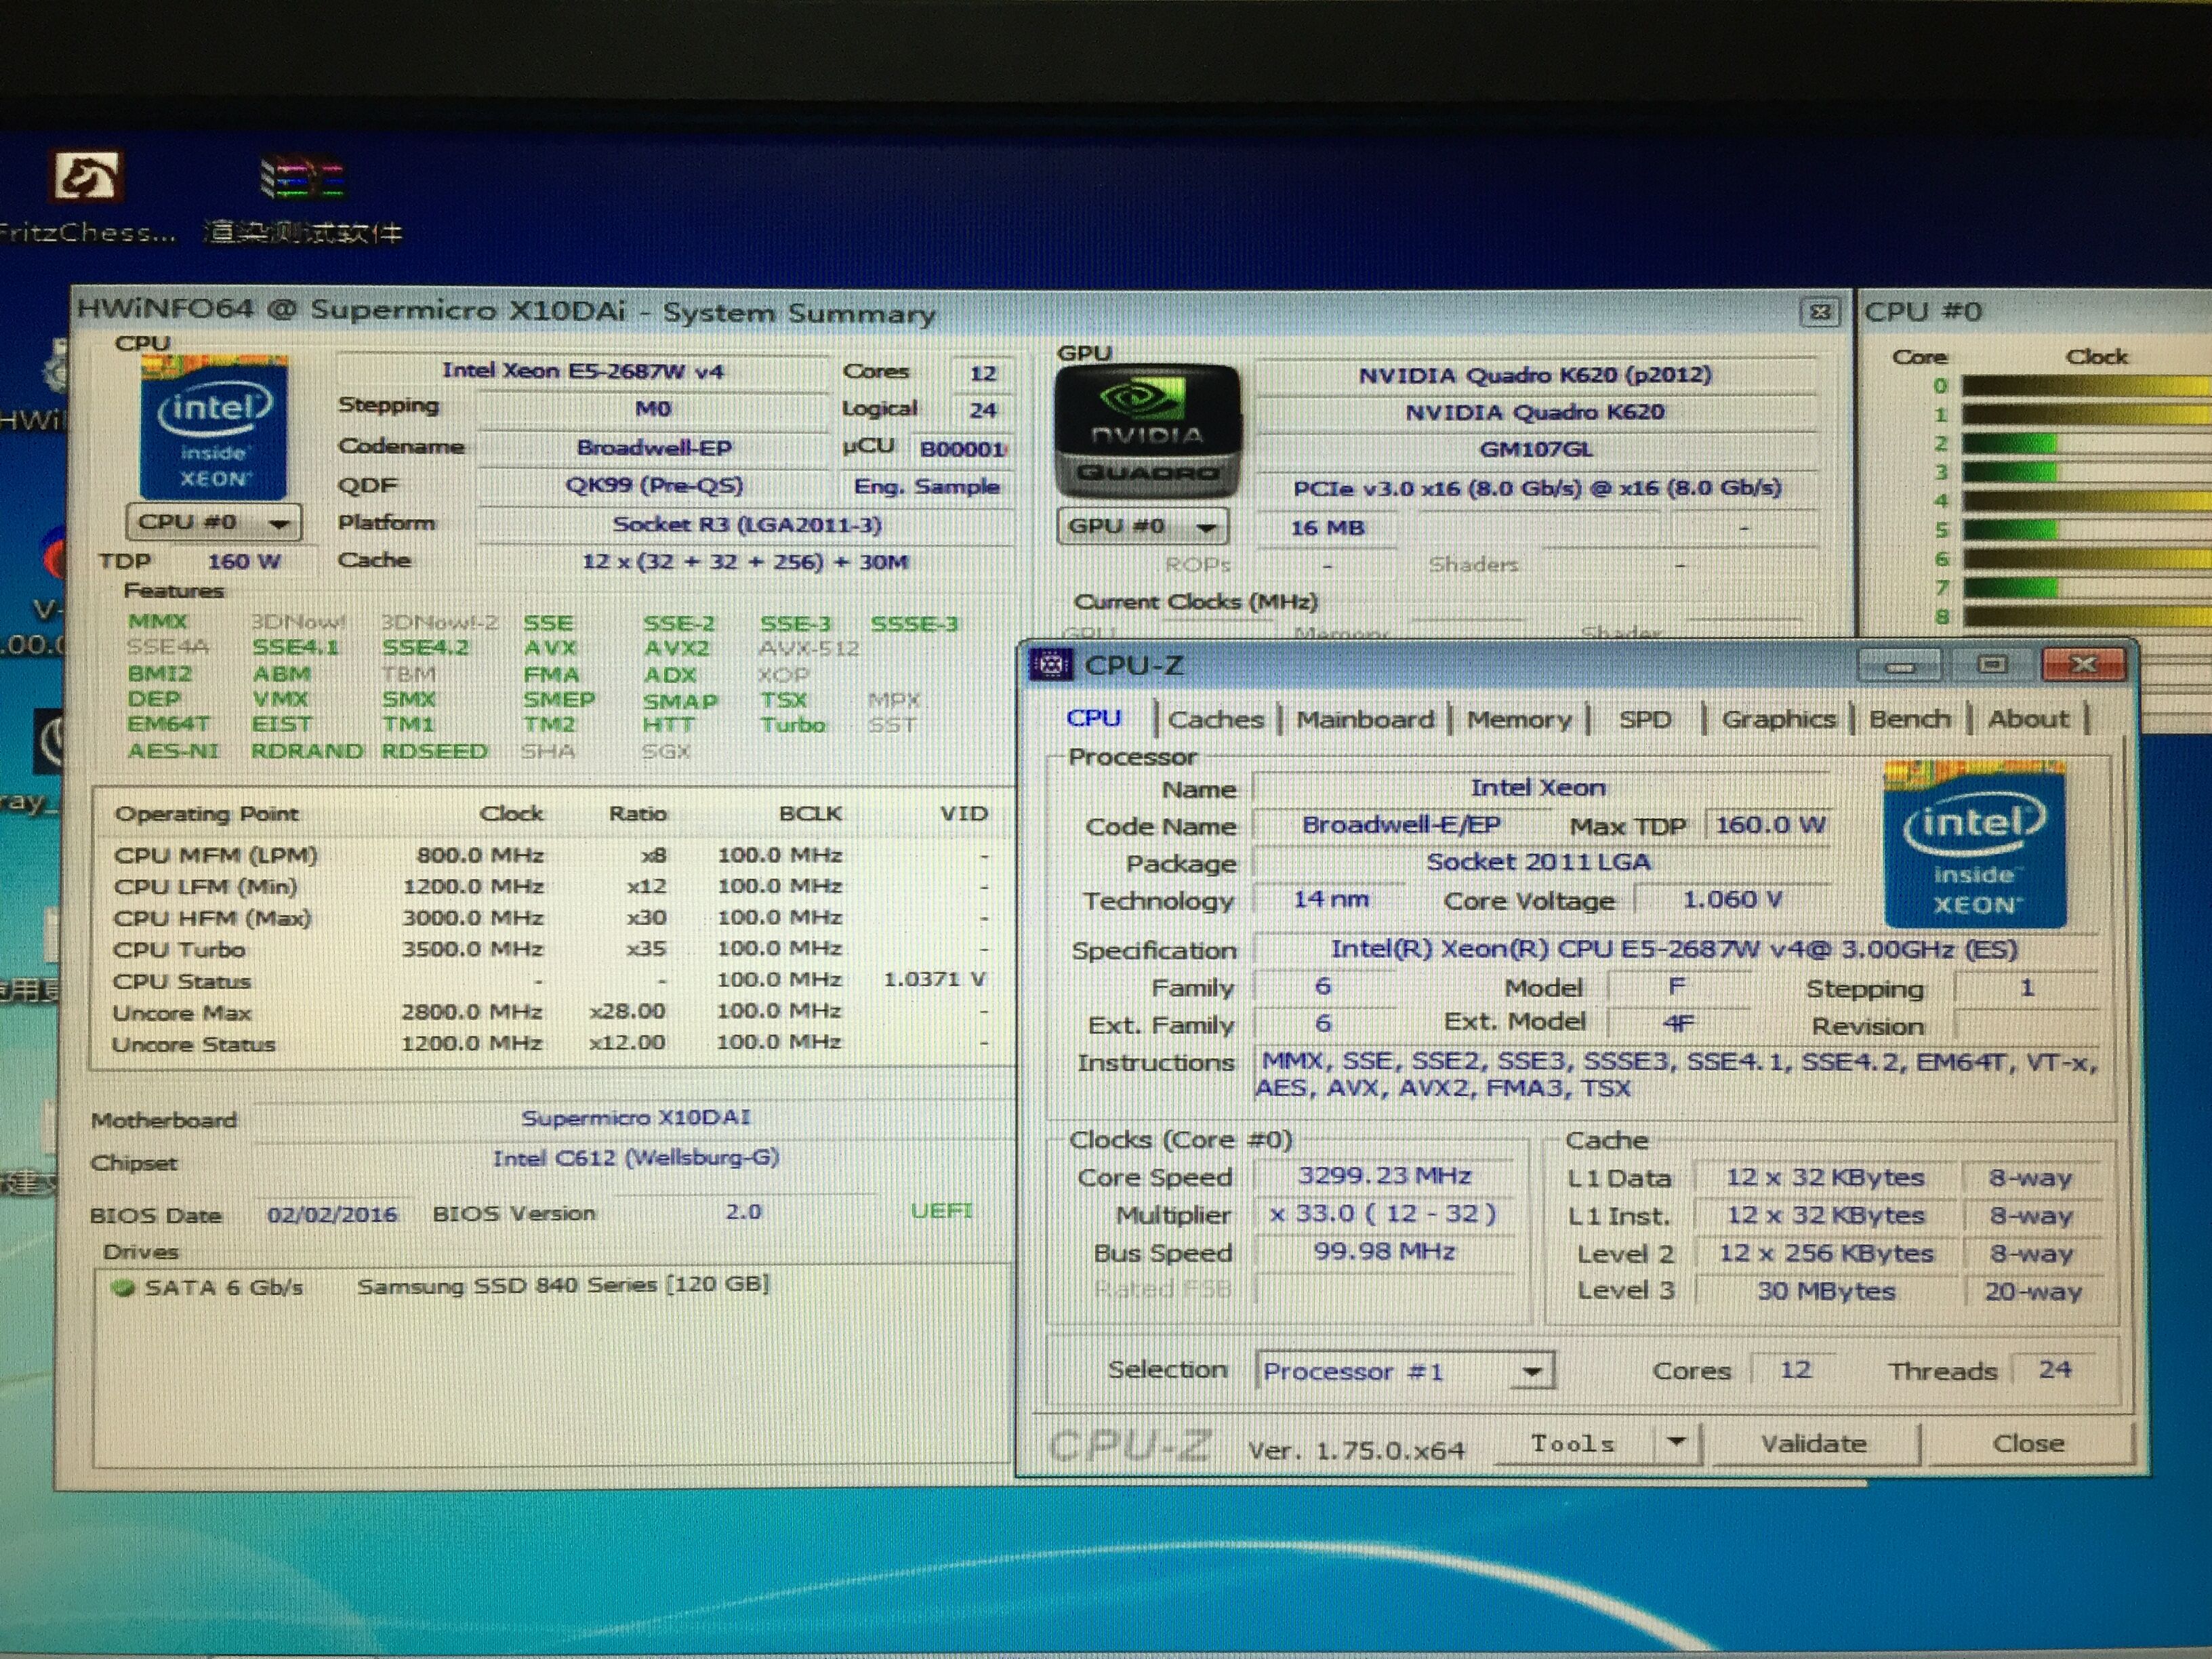Screen dimensions: 2212x1659
Task: Switch to the About tab
Action: coord(2028,719)
